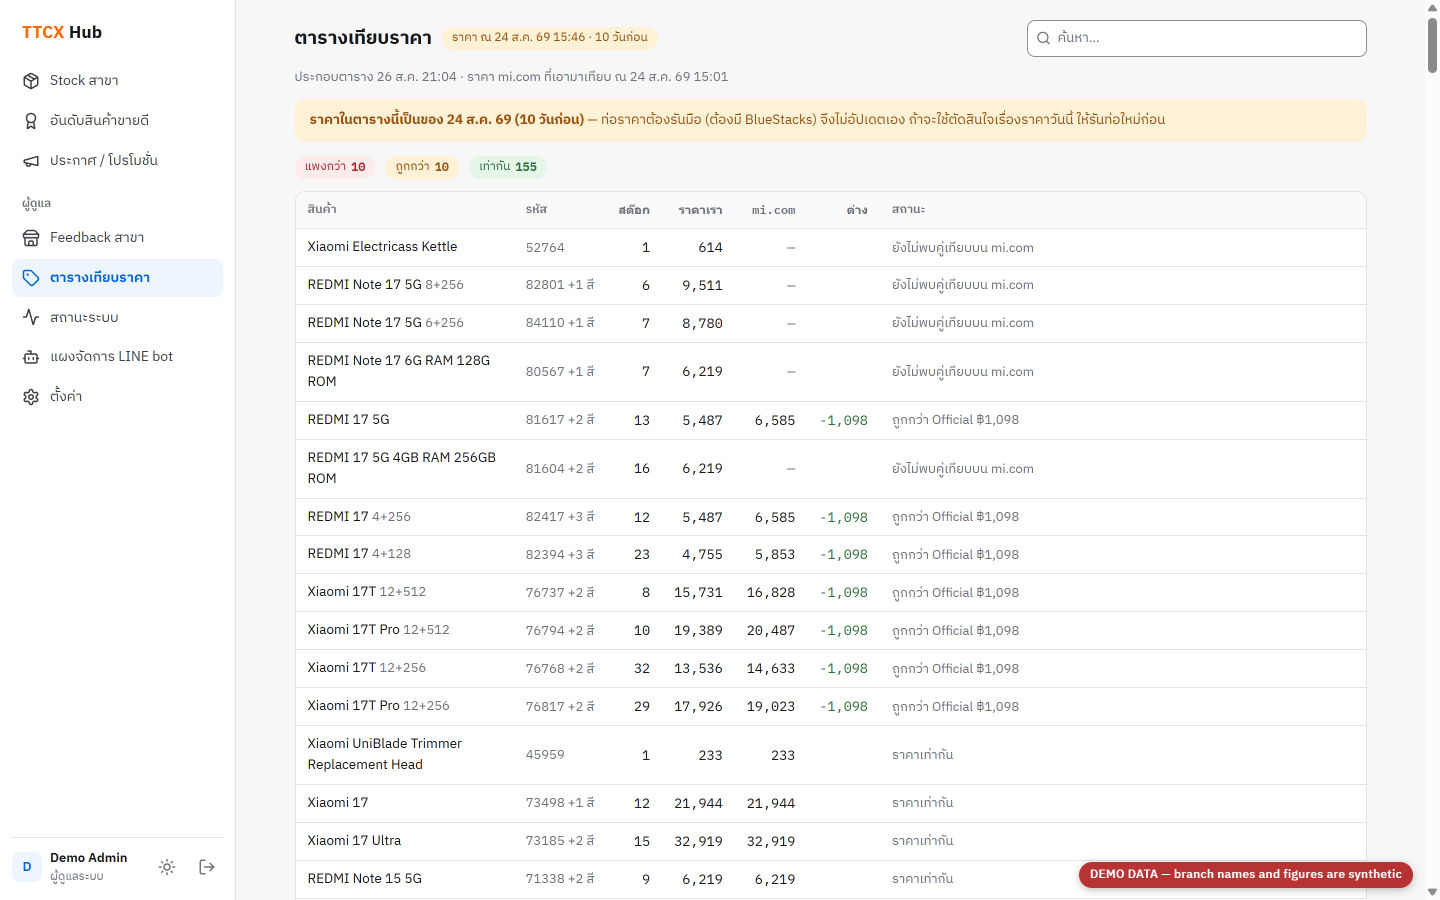Click the ต่าง column header
This screenshot has height=900, width=1440.
[x=857, y=210]
